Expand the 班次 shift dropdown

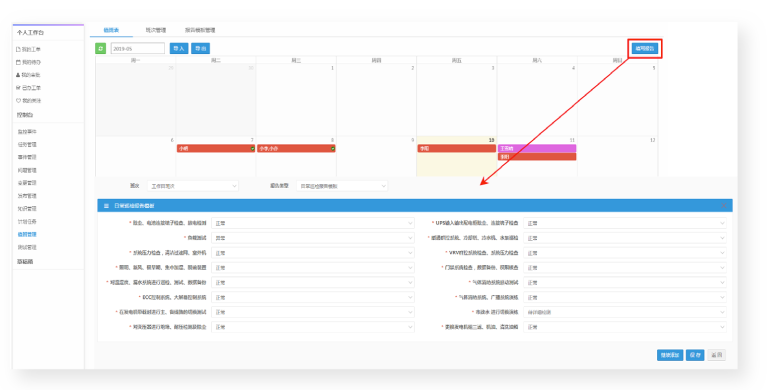192,186
